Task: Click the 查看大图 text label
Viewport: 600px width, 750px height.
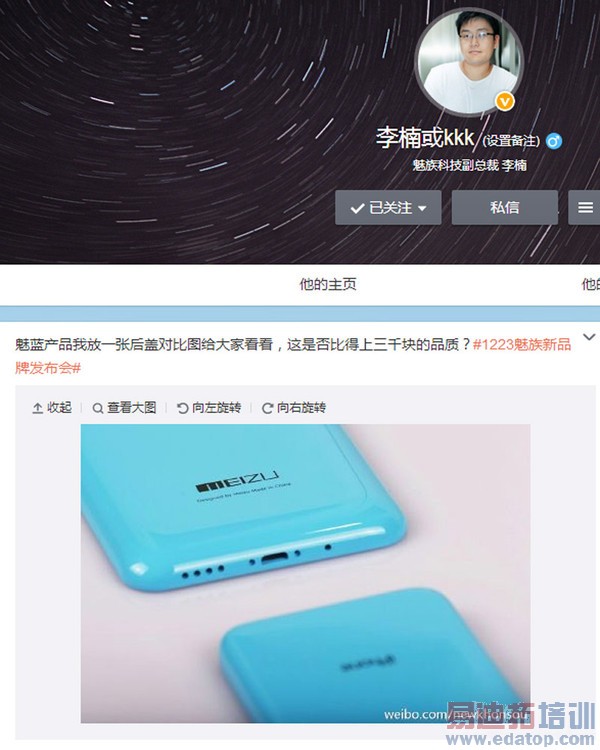Action: click(x=132, y=408)
